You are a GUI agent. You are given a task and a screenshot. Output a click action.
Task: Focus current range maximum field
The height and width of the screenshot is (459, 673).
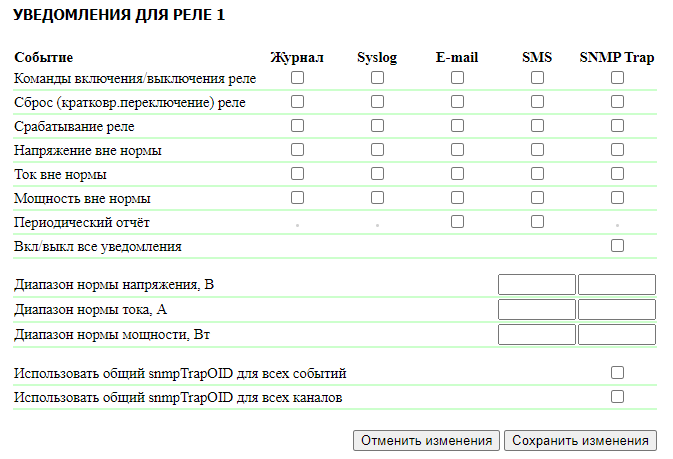pos(616,309)
